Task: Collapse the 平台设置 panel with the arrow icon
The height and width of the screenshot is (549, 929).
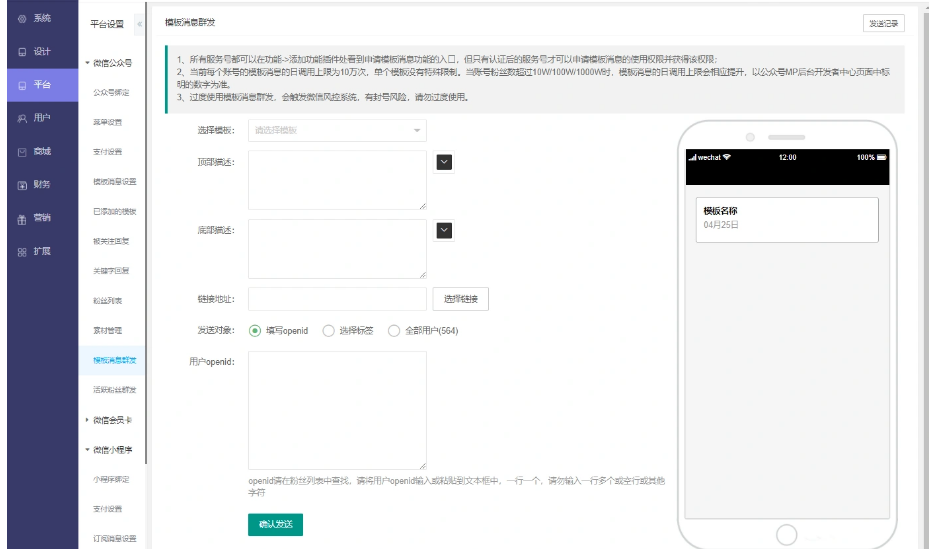Action: [138, 23]
